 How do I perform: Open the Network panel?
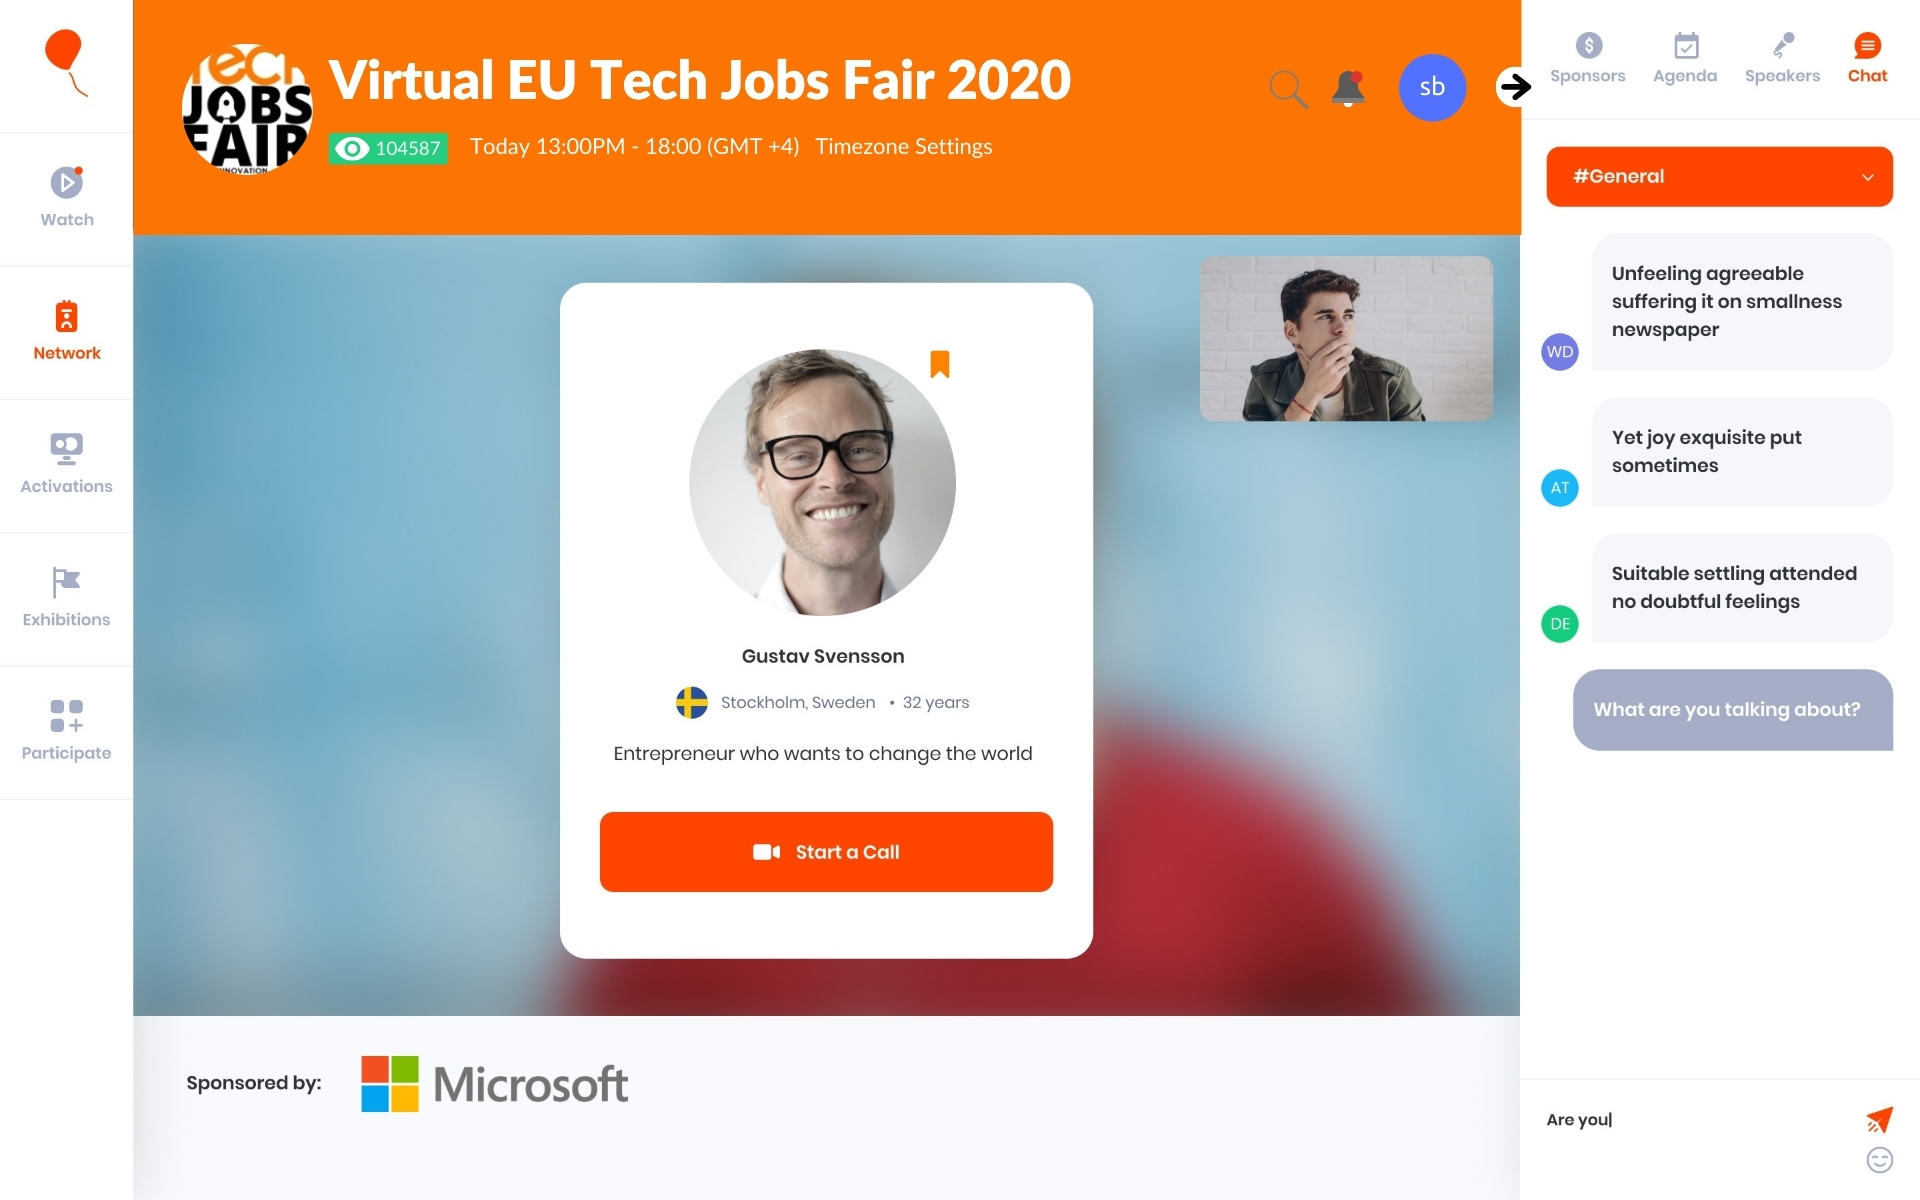pos(66,326)
